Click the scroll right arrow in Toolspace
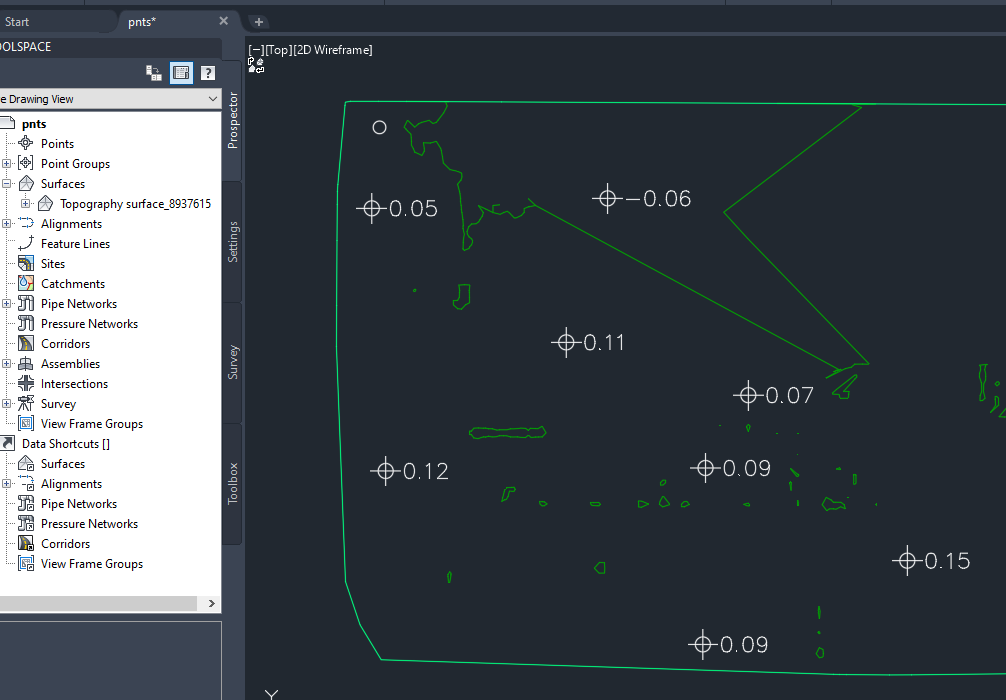 (211, 603)
